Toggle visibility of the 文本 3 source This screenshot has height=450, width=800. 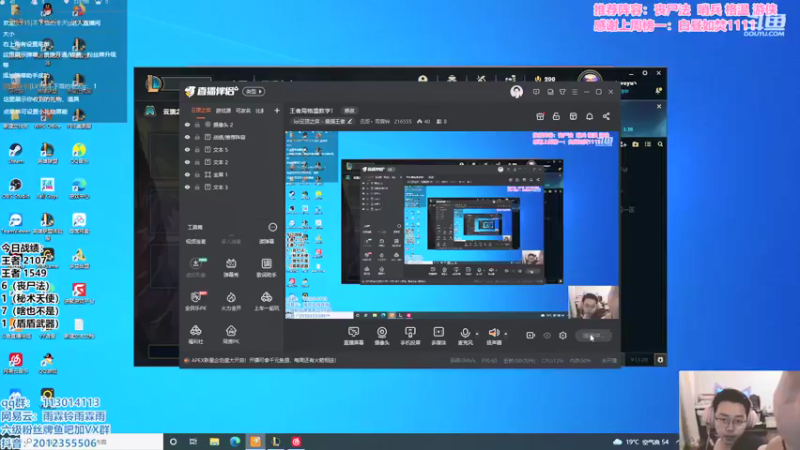click(x=187, y=187)
